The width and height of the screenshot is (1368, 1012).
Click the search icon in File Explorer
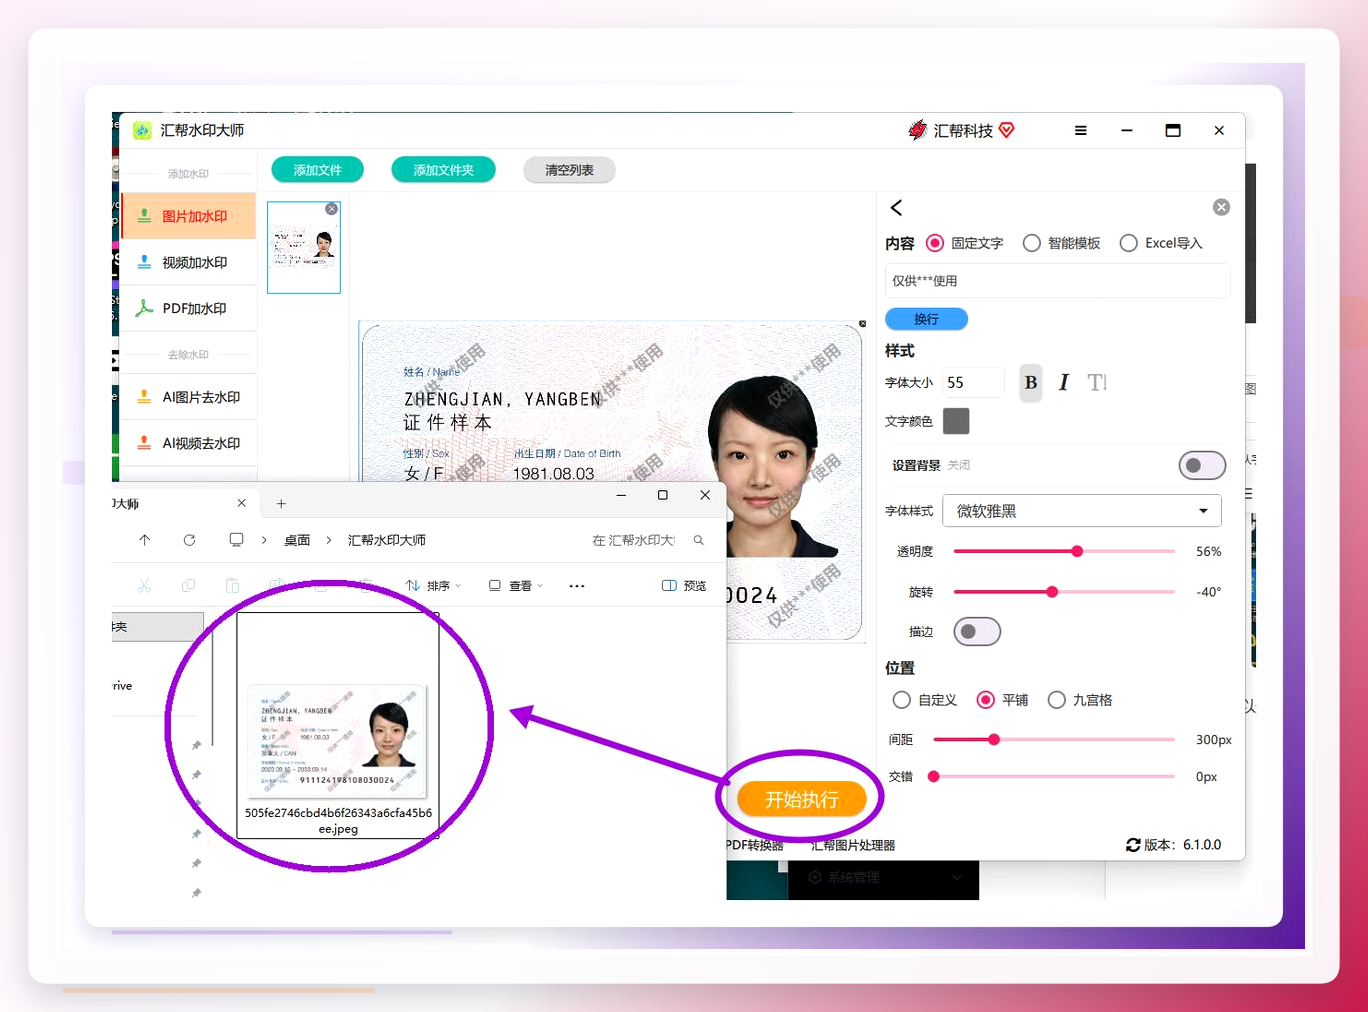click(699, 540)
